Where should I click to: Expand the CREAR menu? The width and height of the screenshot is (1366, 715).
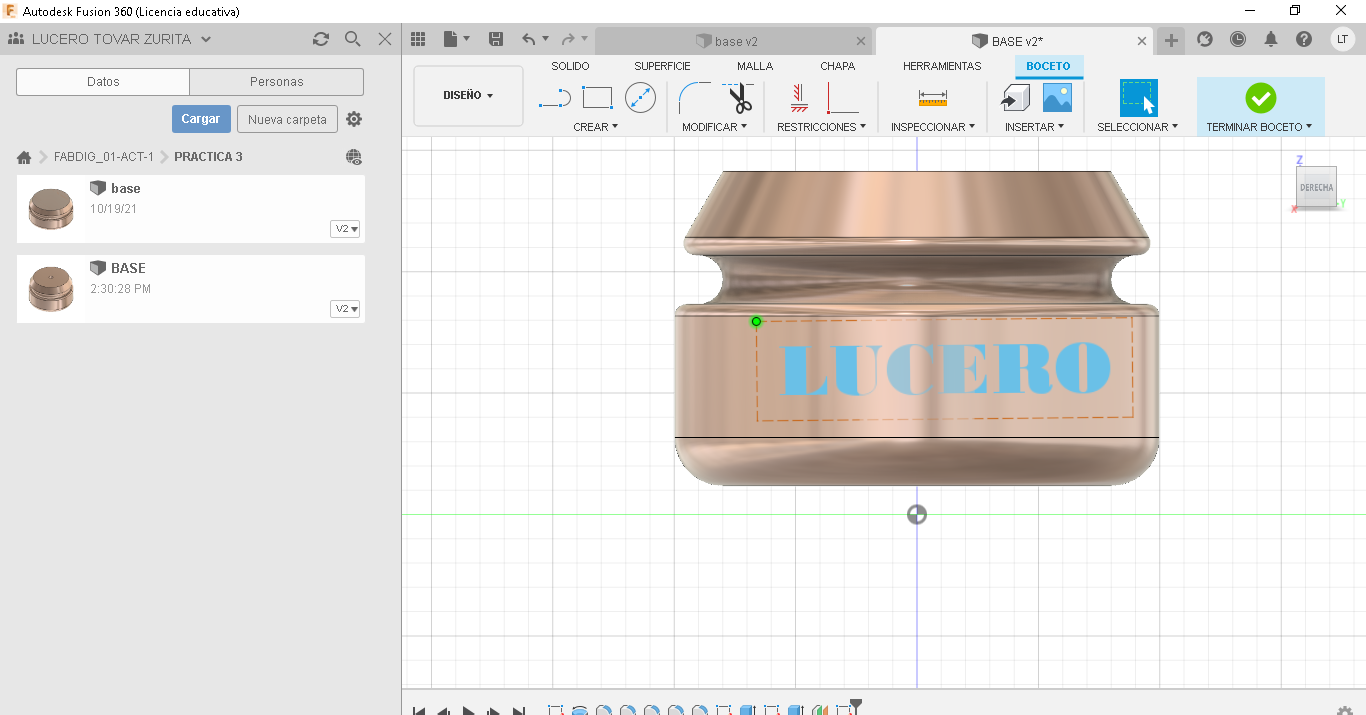click(596, 127)
